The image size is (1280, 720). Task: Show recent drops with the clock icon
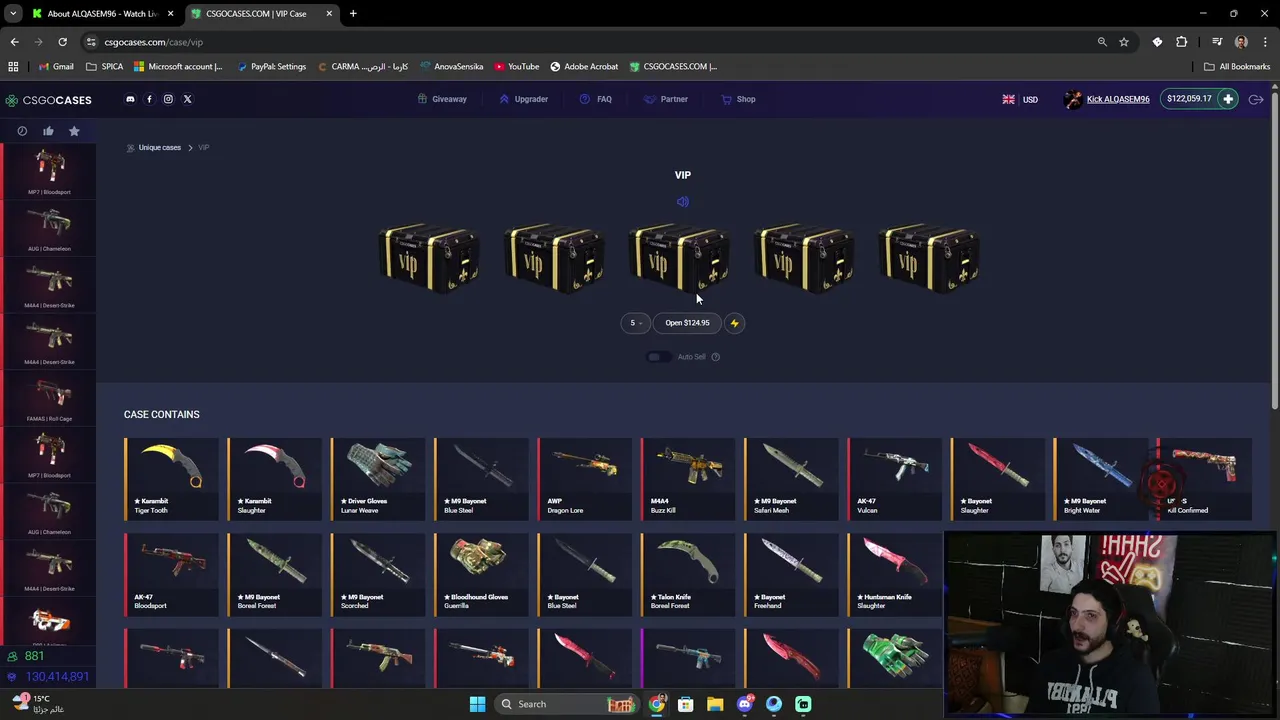(22, 131)
